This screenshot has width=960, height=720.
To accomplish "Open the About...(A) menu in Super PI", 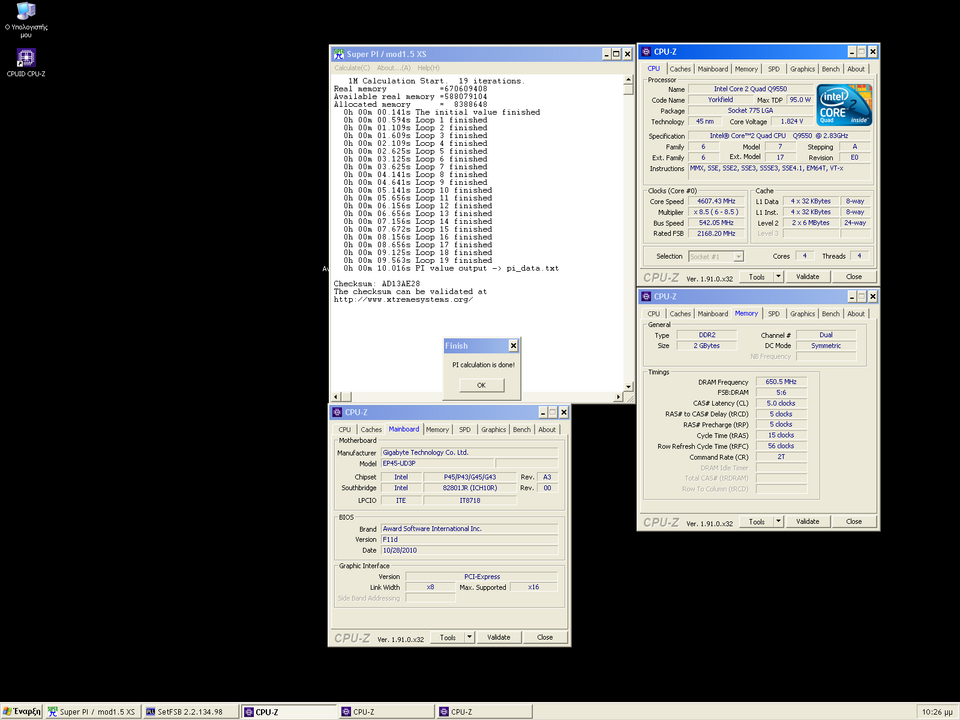I will [x=394, y=68].
